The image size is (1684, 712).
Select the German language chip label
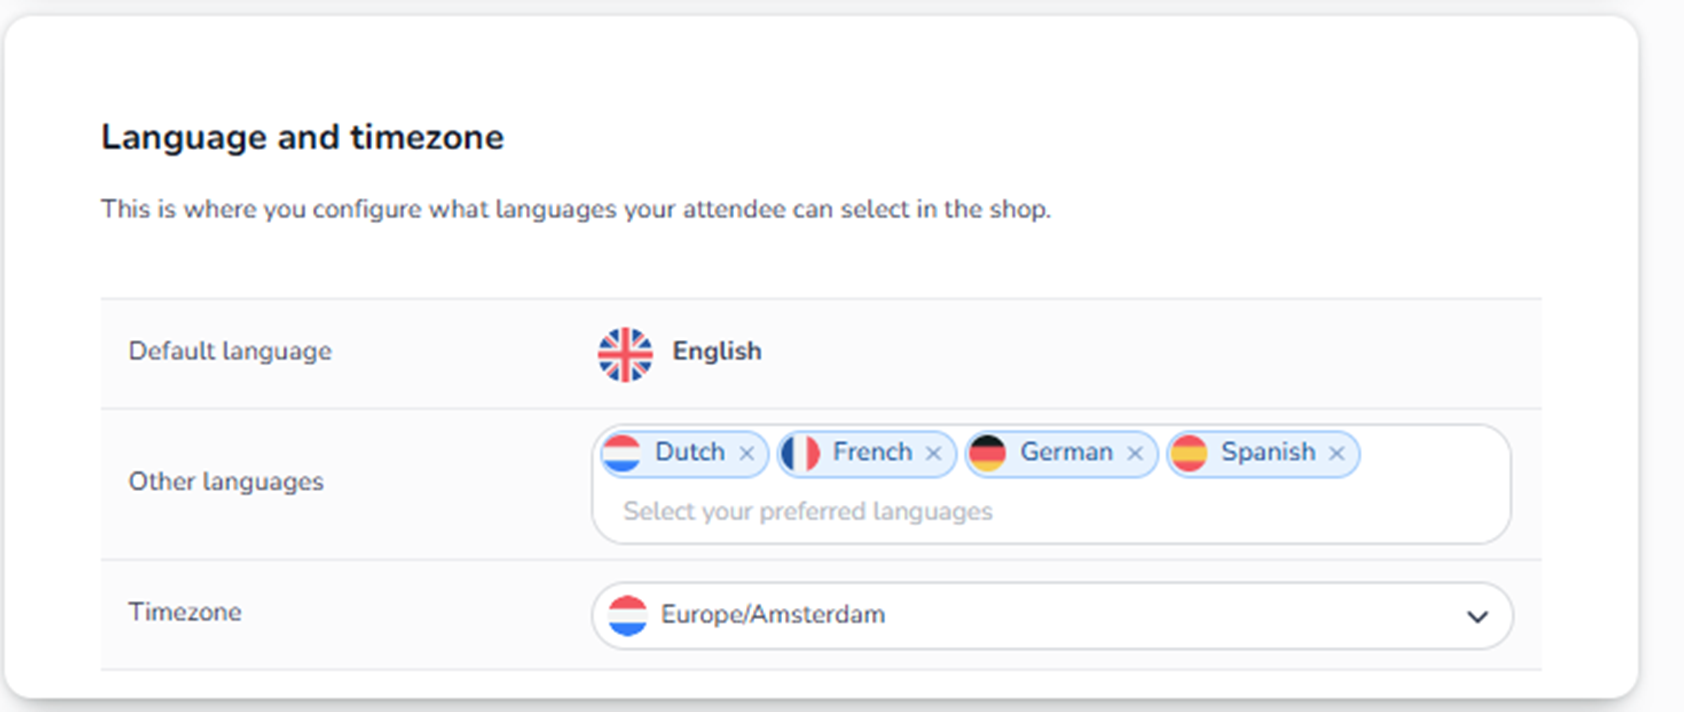coord(1066,452)
